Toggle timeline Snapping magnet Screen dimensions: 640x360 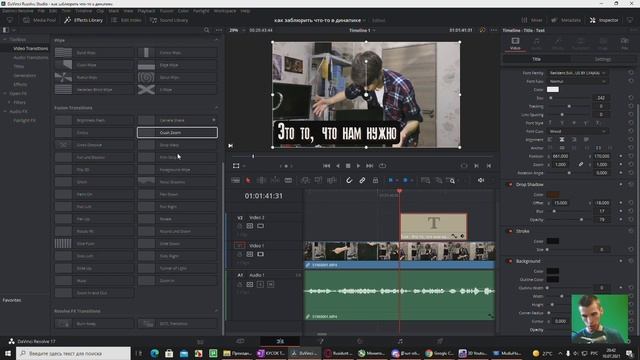pos(349,180)
